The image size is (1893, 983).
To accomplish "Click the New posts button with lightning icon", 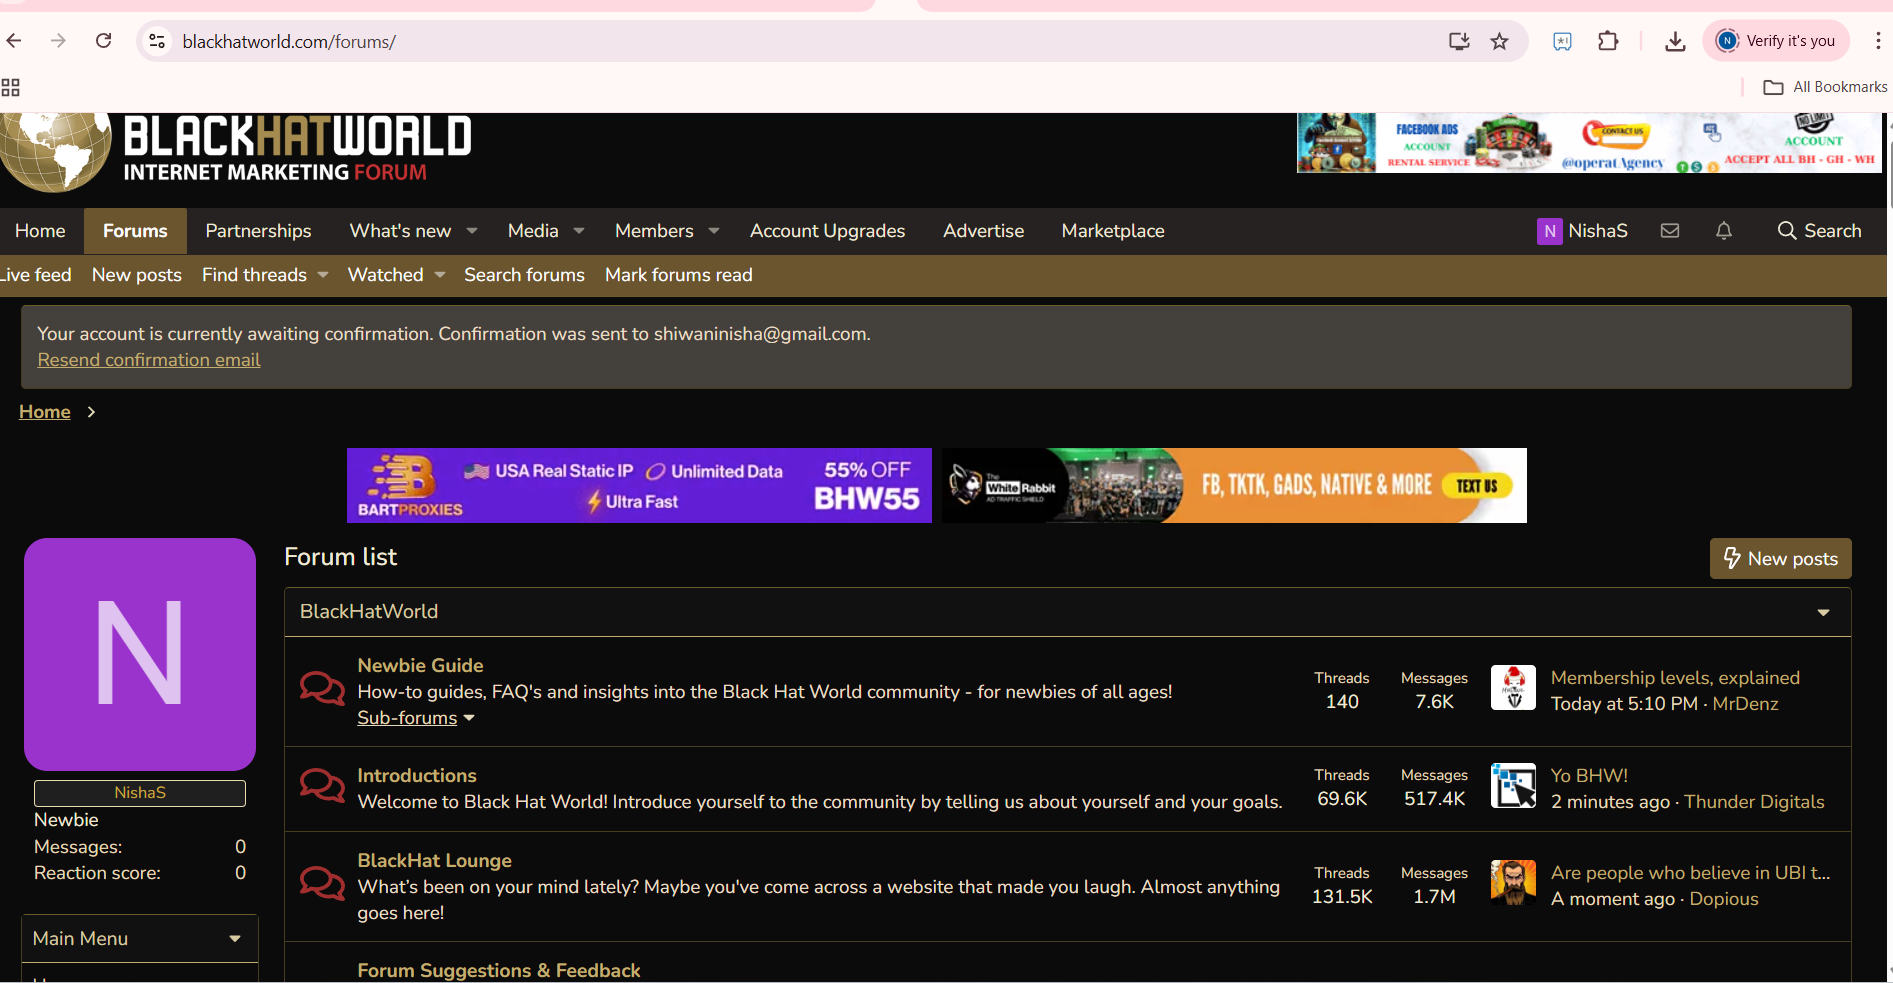I will click(x=1780, y=559).
